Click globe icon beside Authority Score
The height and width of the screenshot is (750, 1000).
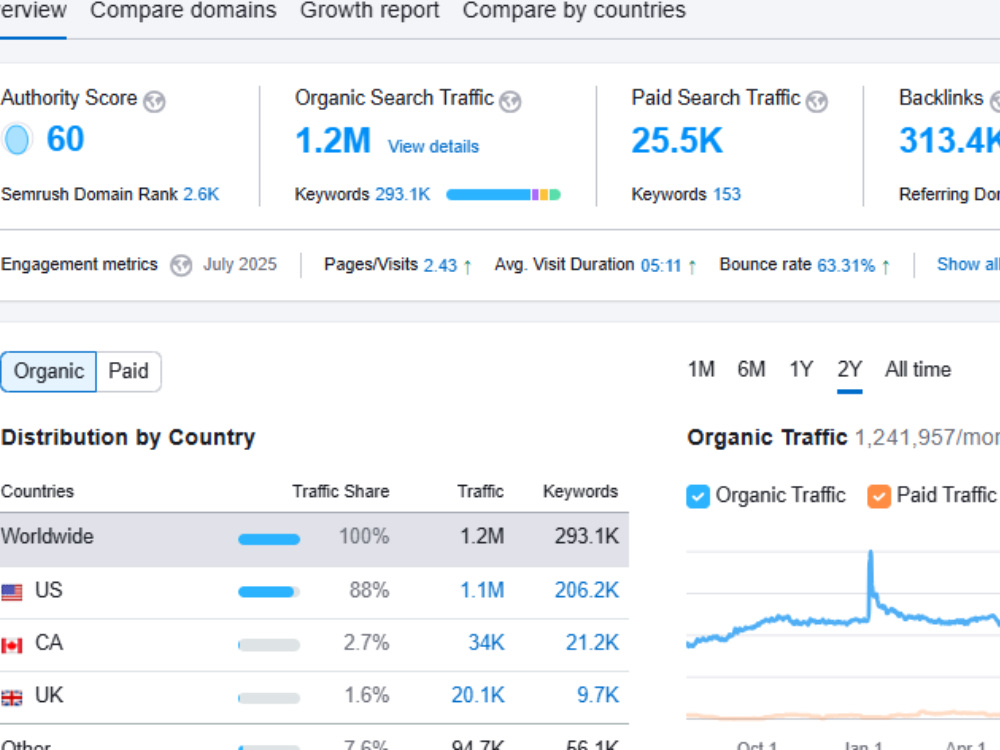pos(154,101)
